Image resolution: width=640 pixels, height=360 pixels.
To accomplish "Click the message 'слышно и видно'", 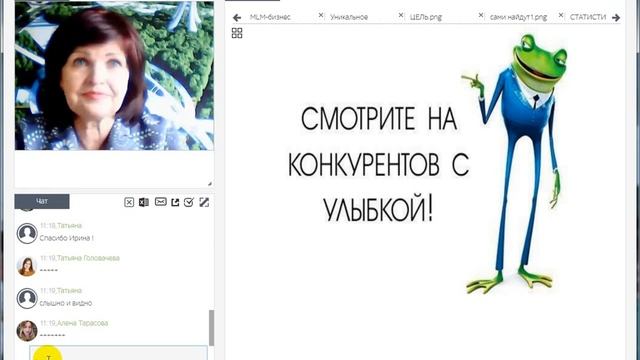I will (x=66, y=303).
